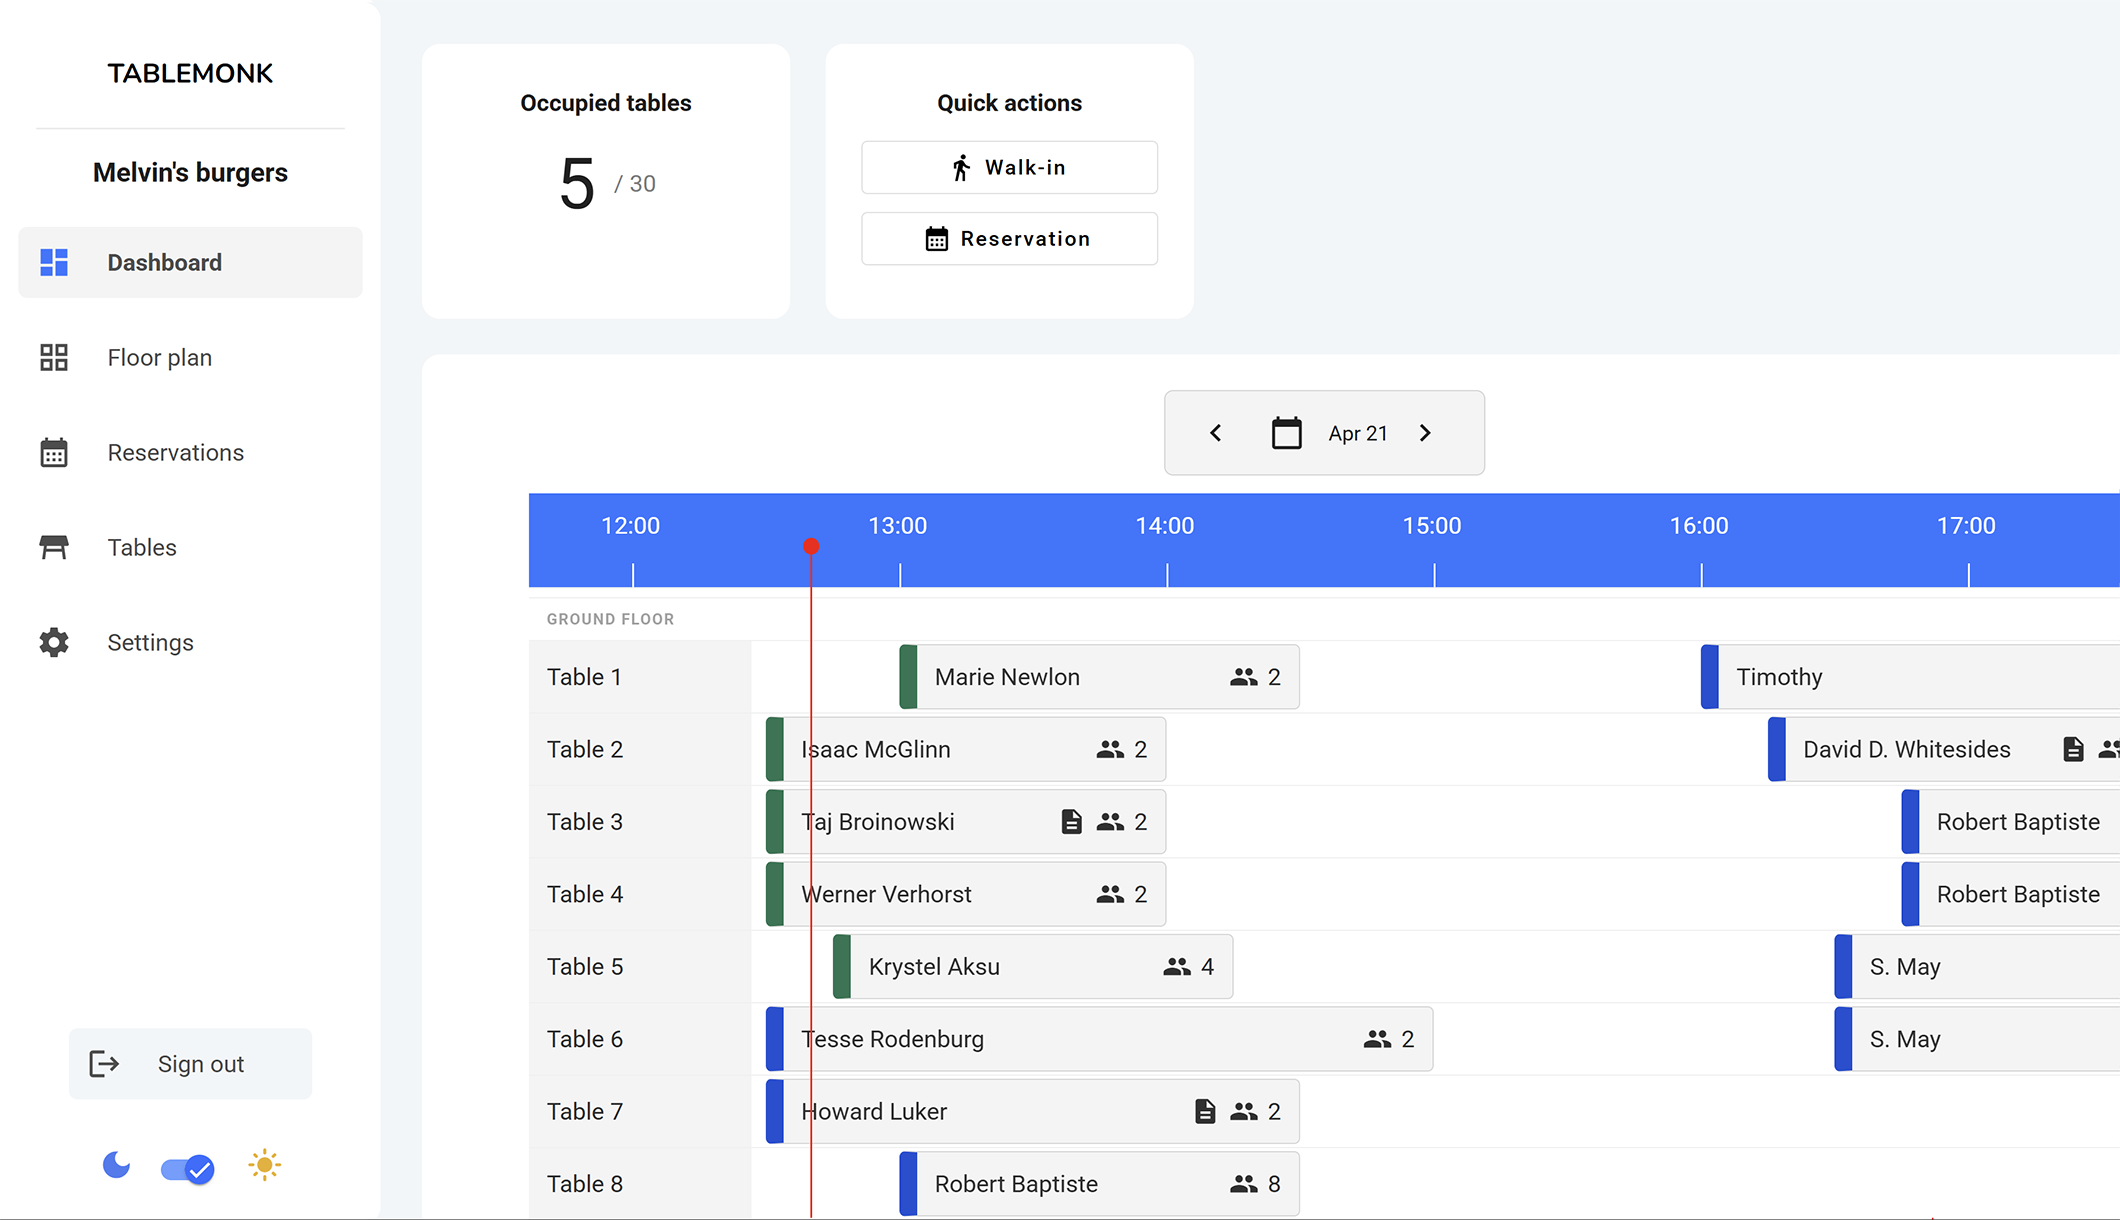Advance to next day via right chevron
Viewport: 2120px width, 1220px height.
[1425, 432]
